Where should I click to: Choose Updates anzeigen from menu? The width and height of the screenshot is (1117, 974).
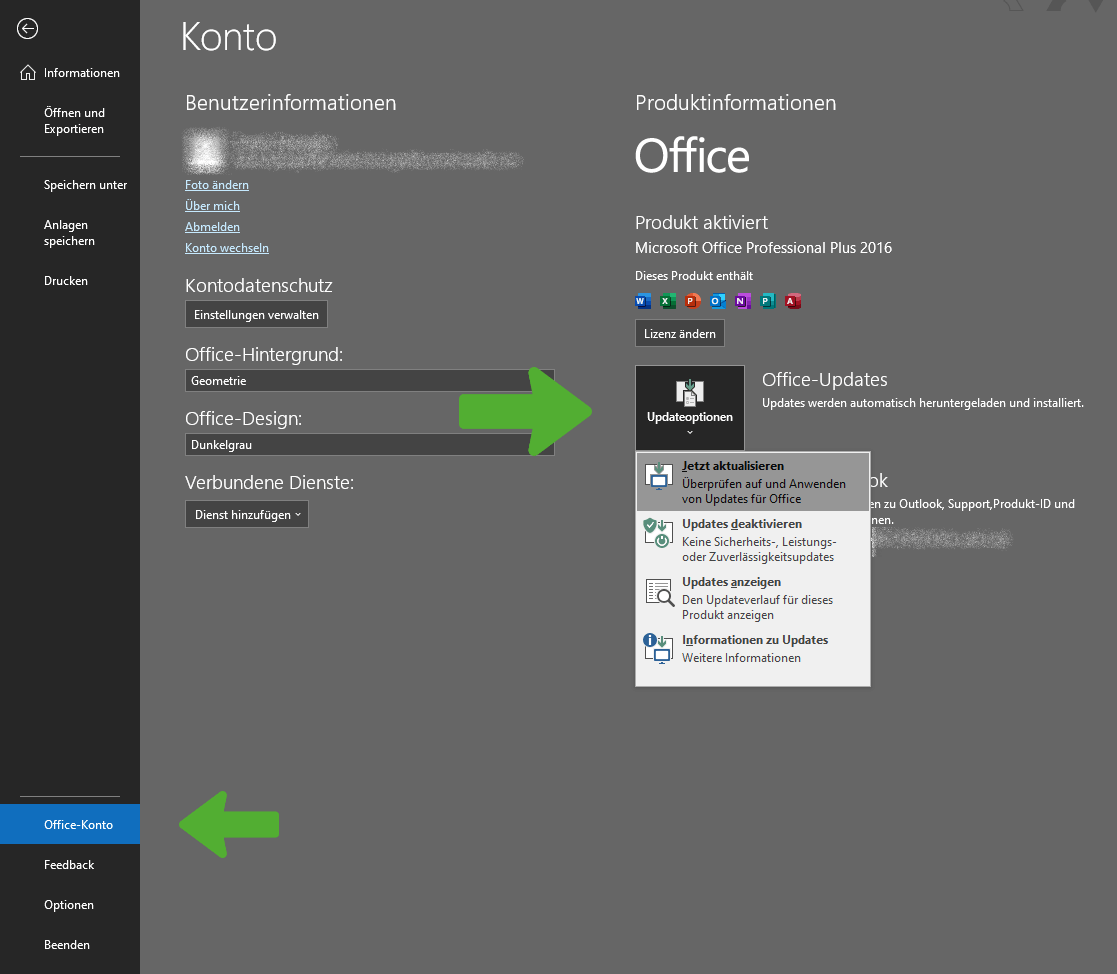[753, 598]
